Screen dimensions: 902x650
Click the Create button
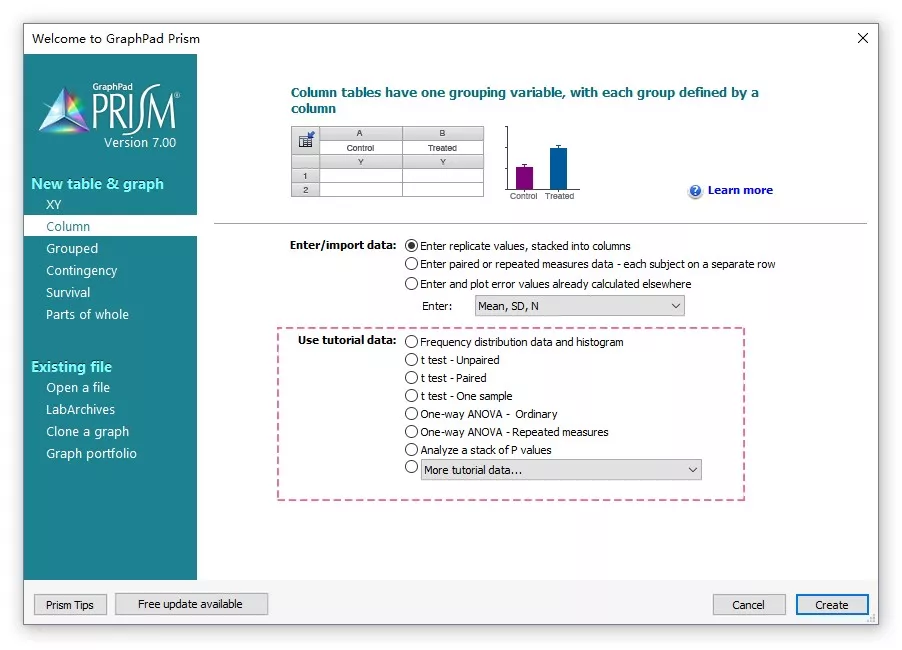pos(832,605)
